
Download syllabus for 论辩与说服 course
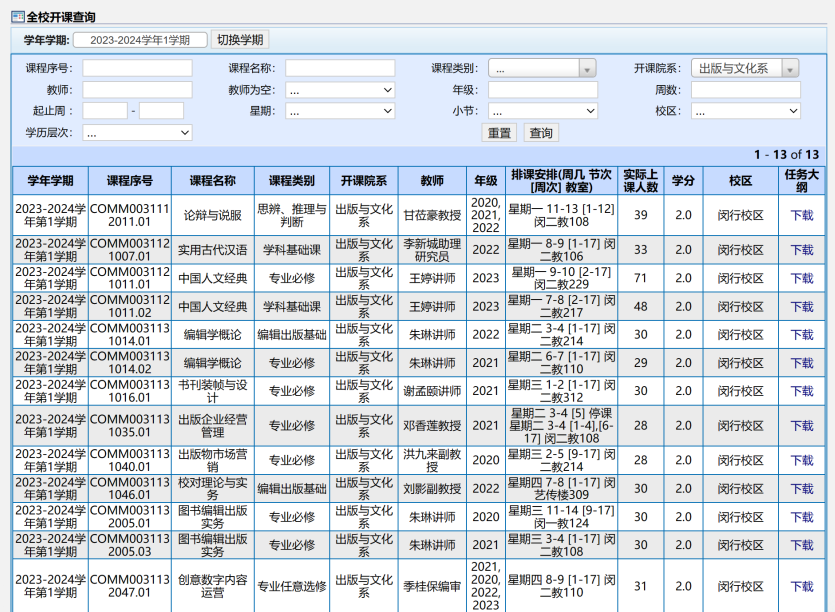tap(802, 215)
